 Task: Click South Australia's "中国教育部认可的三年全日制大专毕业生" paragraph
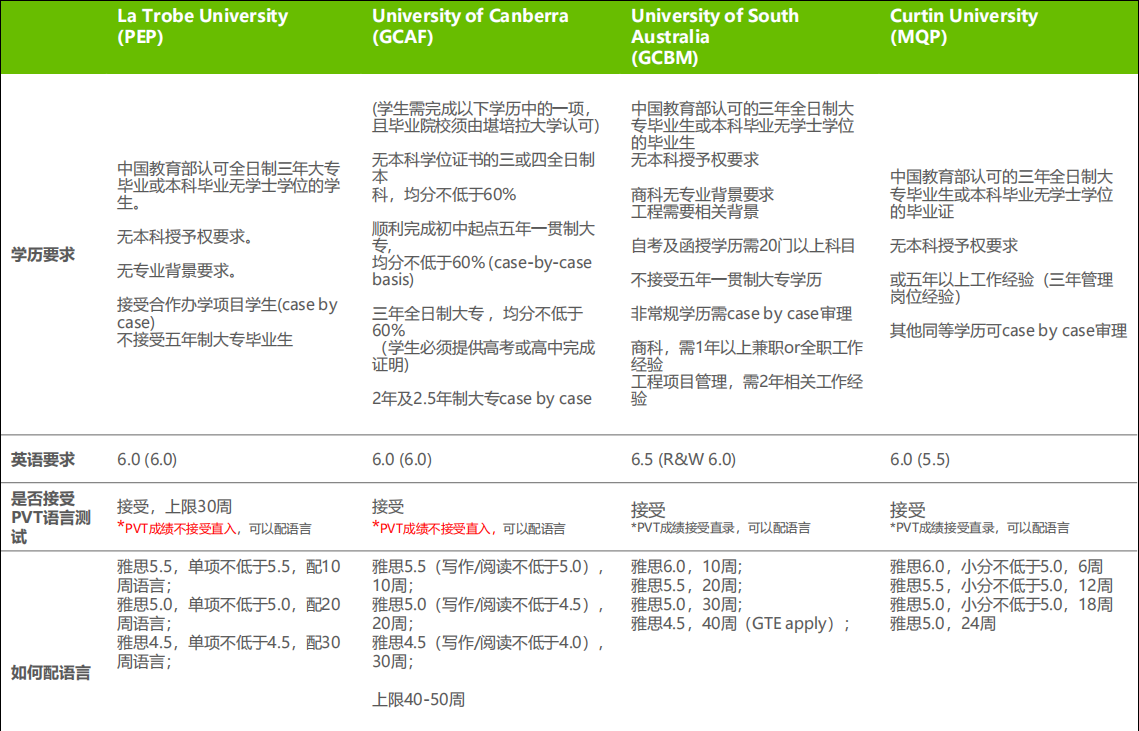pos(742,126)
